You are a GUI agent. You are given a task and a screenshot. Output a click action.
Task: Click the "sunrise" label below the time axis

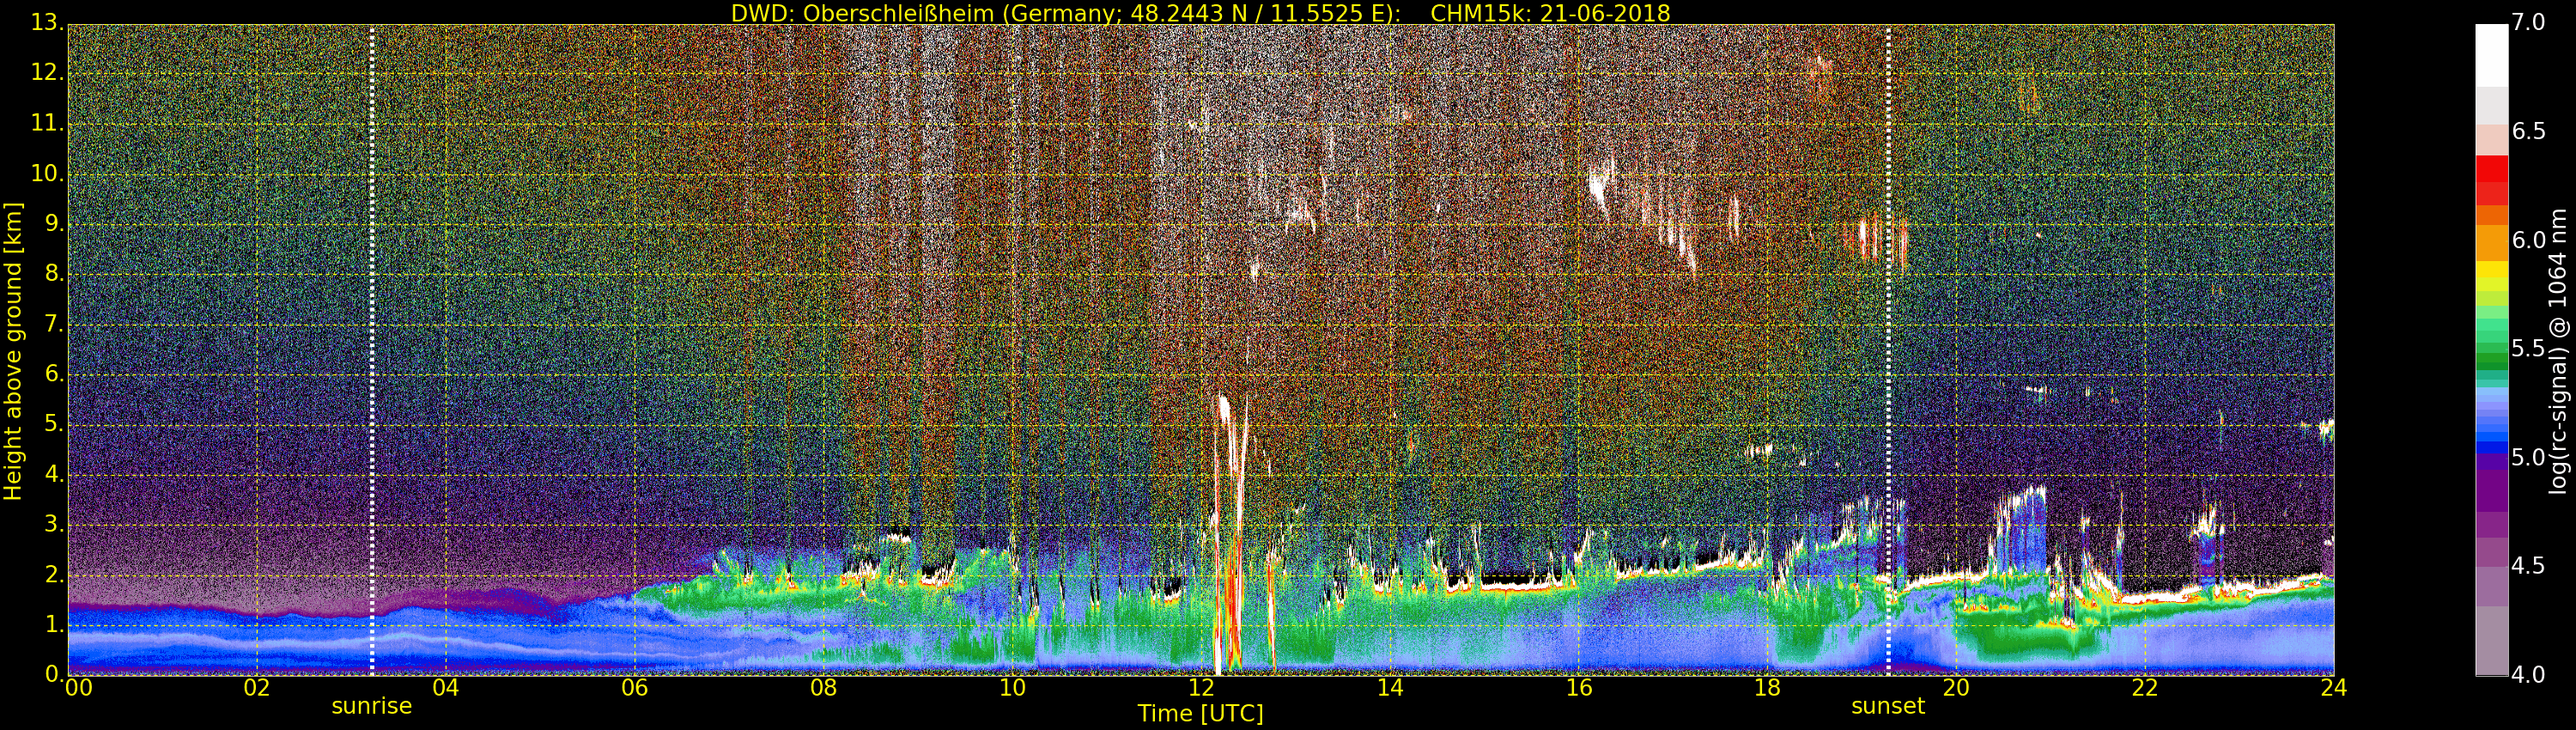click(x=372, y=706)
